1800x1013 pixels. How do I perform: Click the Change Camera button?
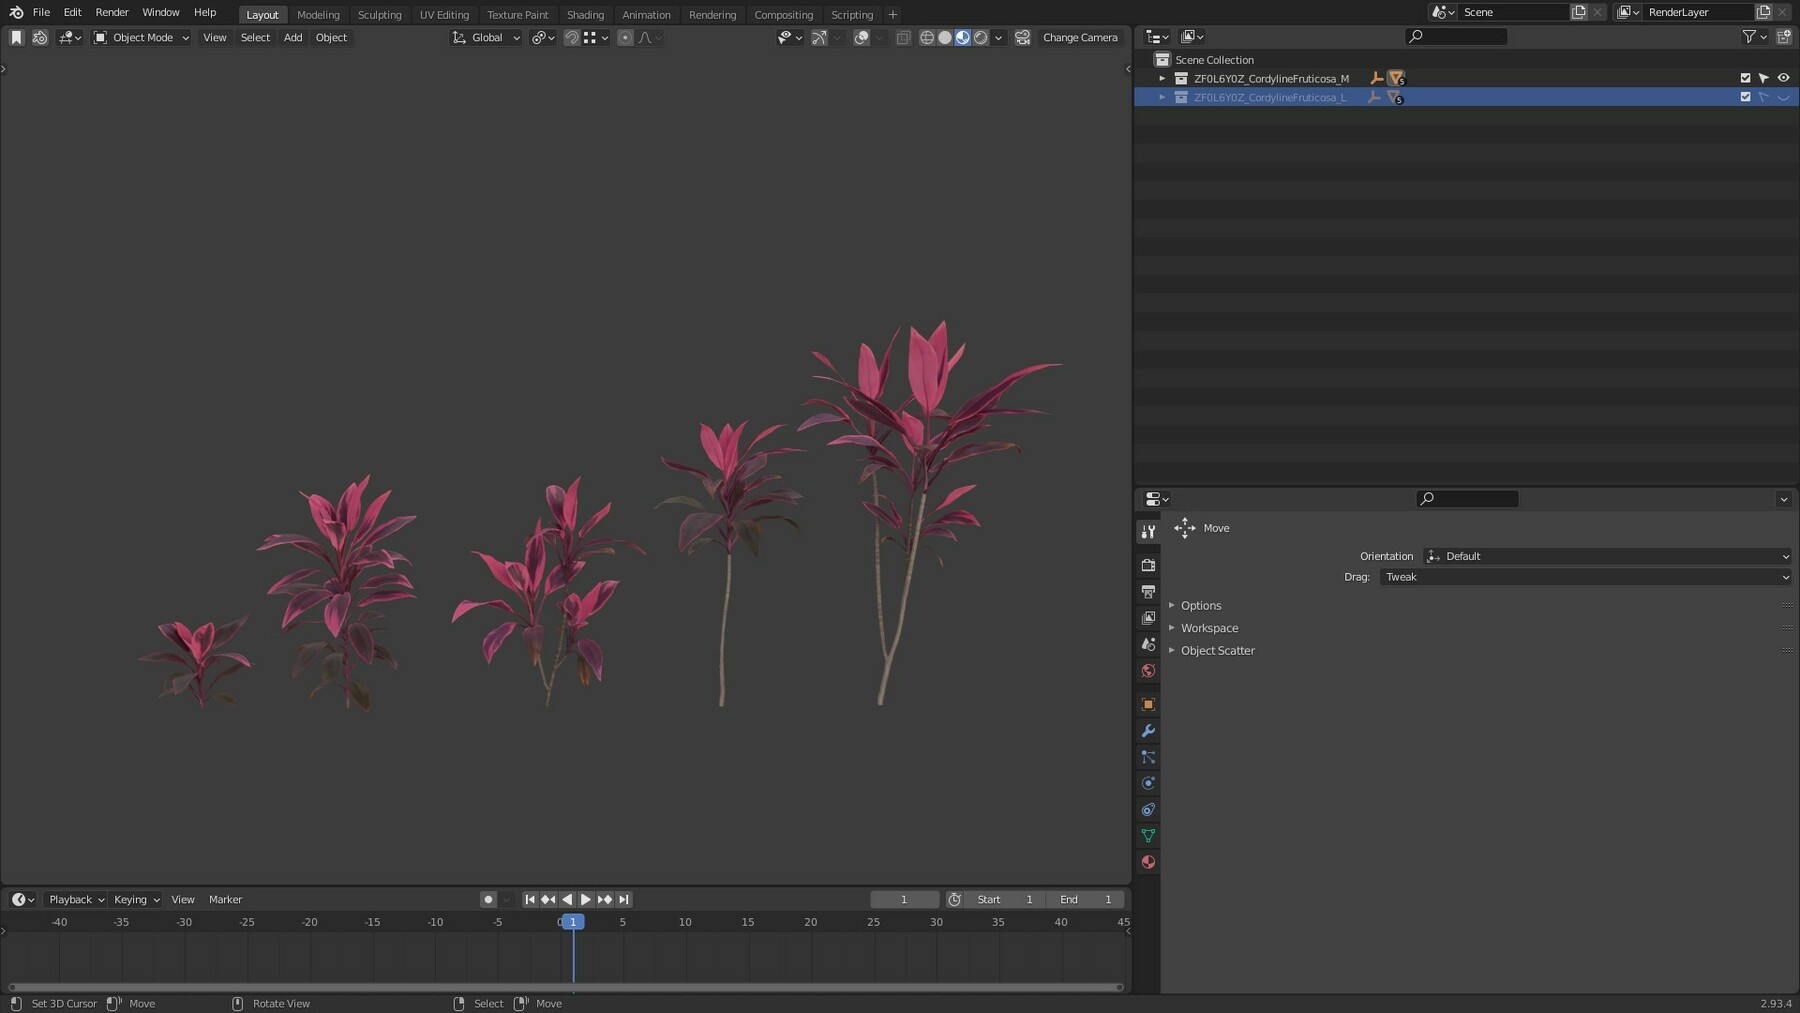tap(1080, 37)
